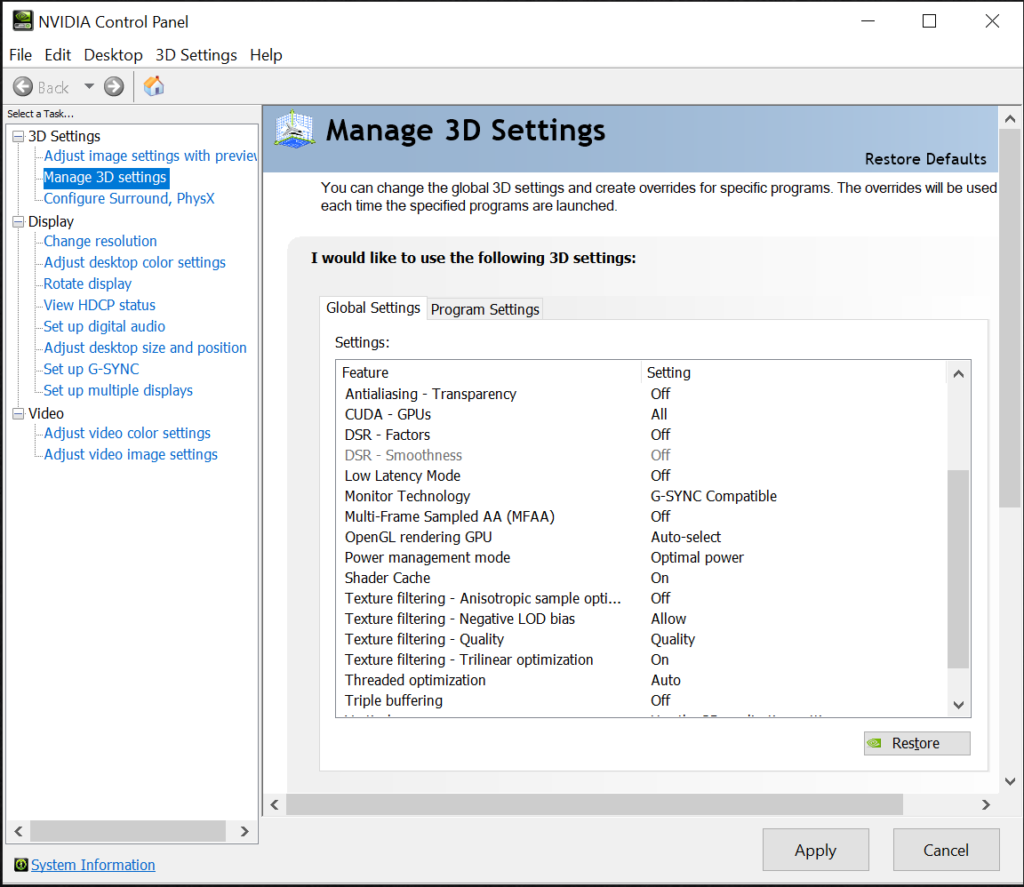
Task: Apply the current 3D settings
Action: [x=815, y=850]
